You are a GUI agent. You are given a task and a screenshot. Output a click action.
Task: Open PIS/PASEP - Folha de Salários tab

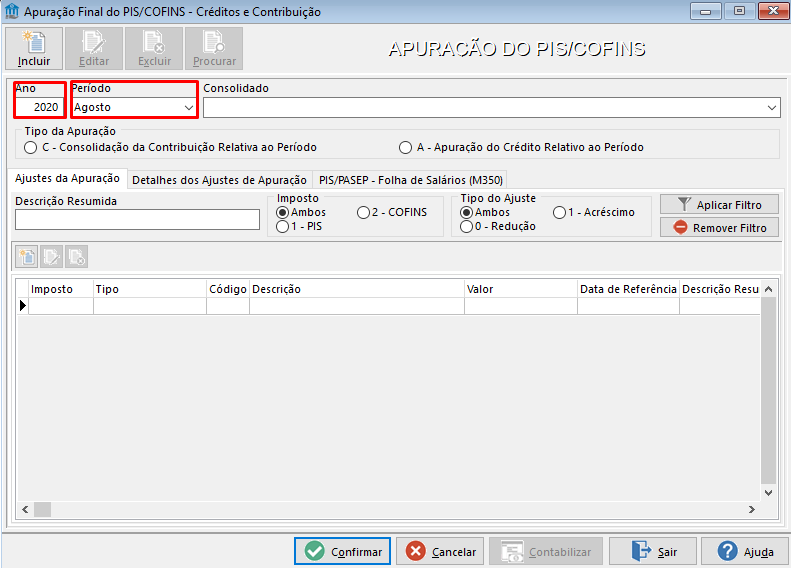(411, 180)
